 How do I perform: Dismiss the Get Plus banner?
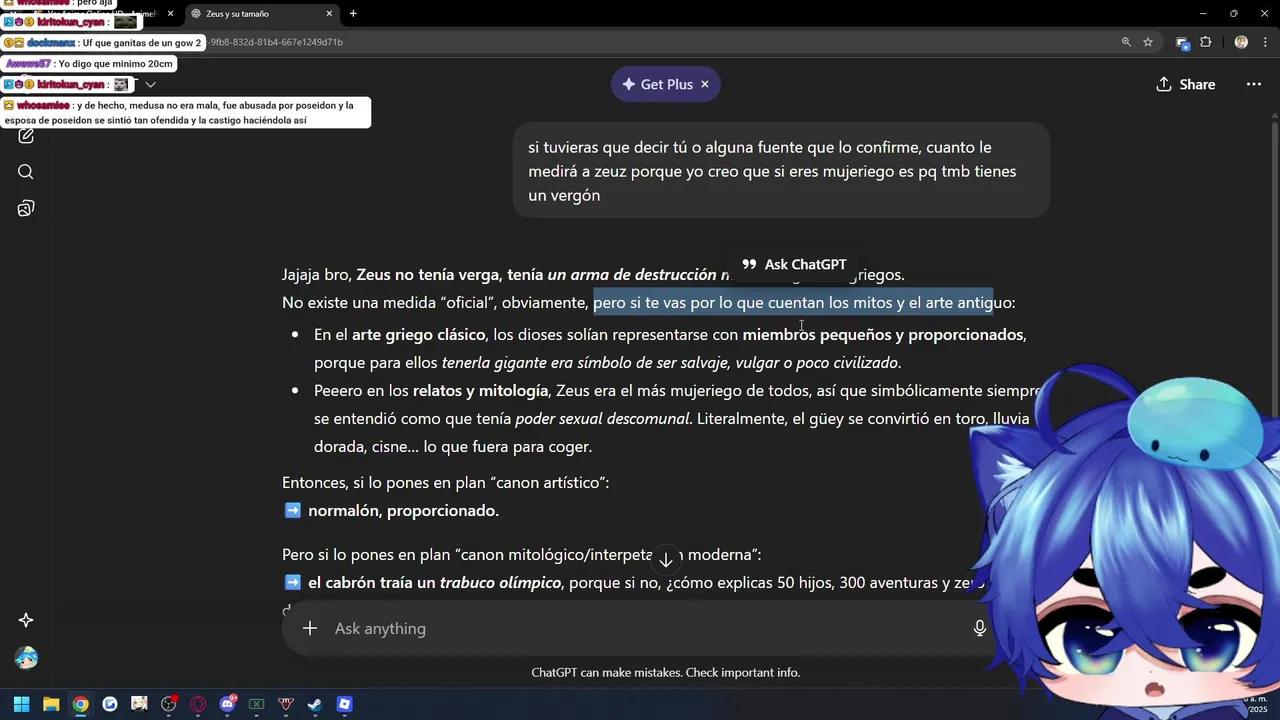704,84
